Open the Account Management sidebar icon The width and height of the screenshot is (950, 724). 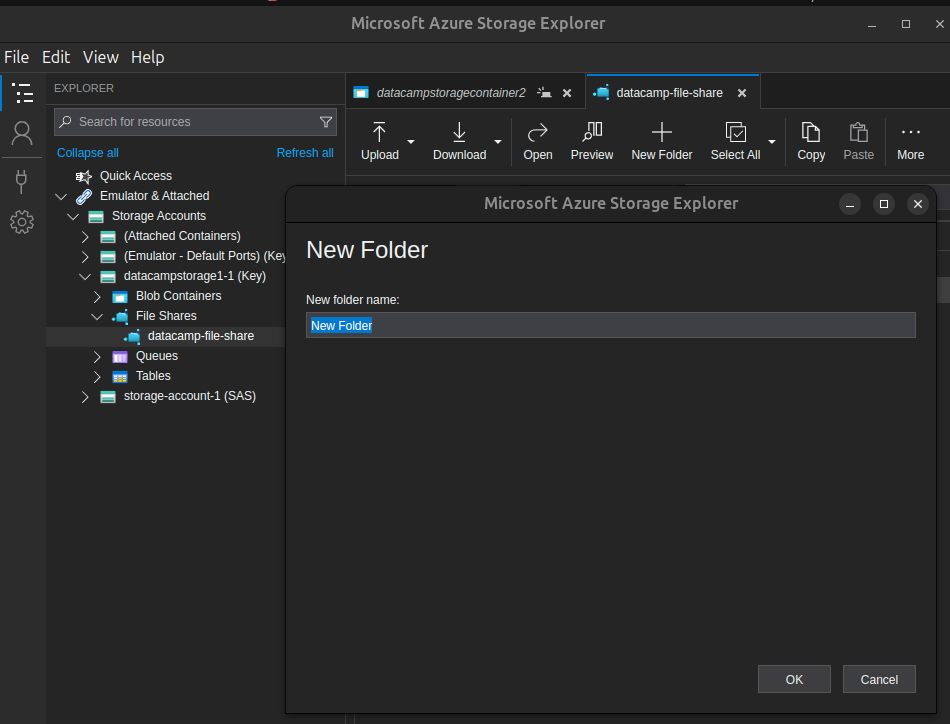click(22, 133)
